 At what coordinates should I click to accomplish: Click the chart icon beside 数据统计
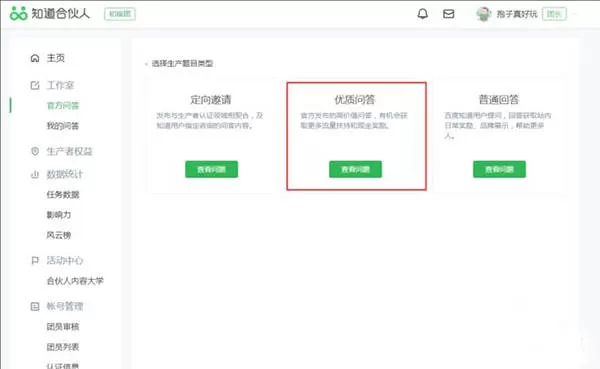pyautogui.click(x=35, y=175)
